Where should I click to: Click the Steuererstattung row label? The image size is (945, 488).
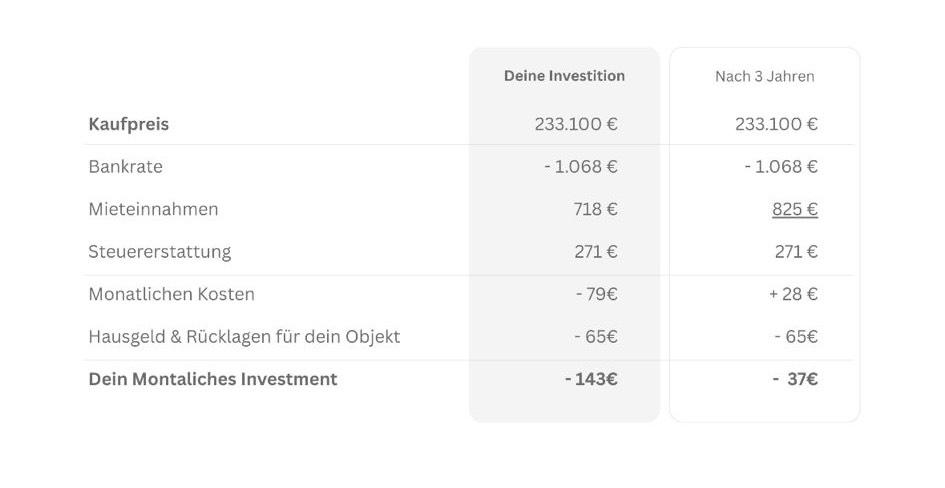[159, 252]
